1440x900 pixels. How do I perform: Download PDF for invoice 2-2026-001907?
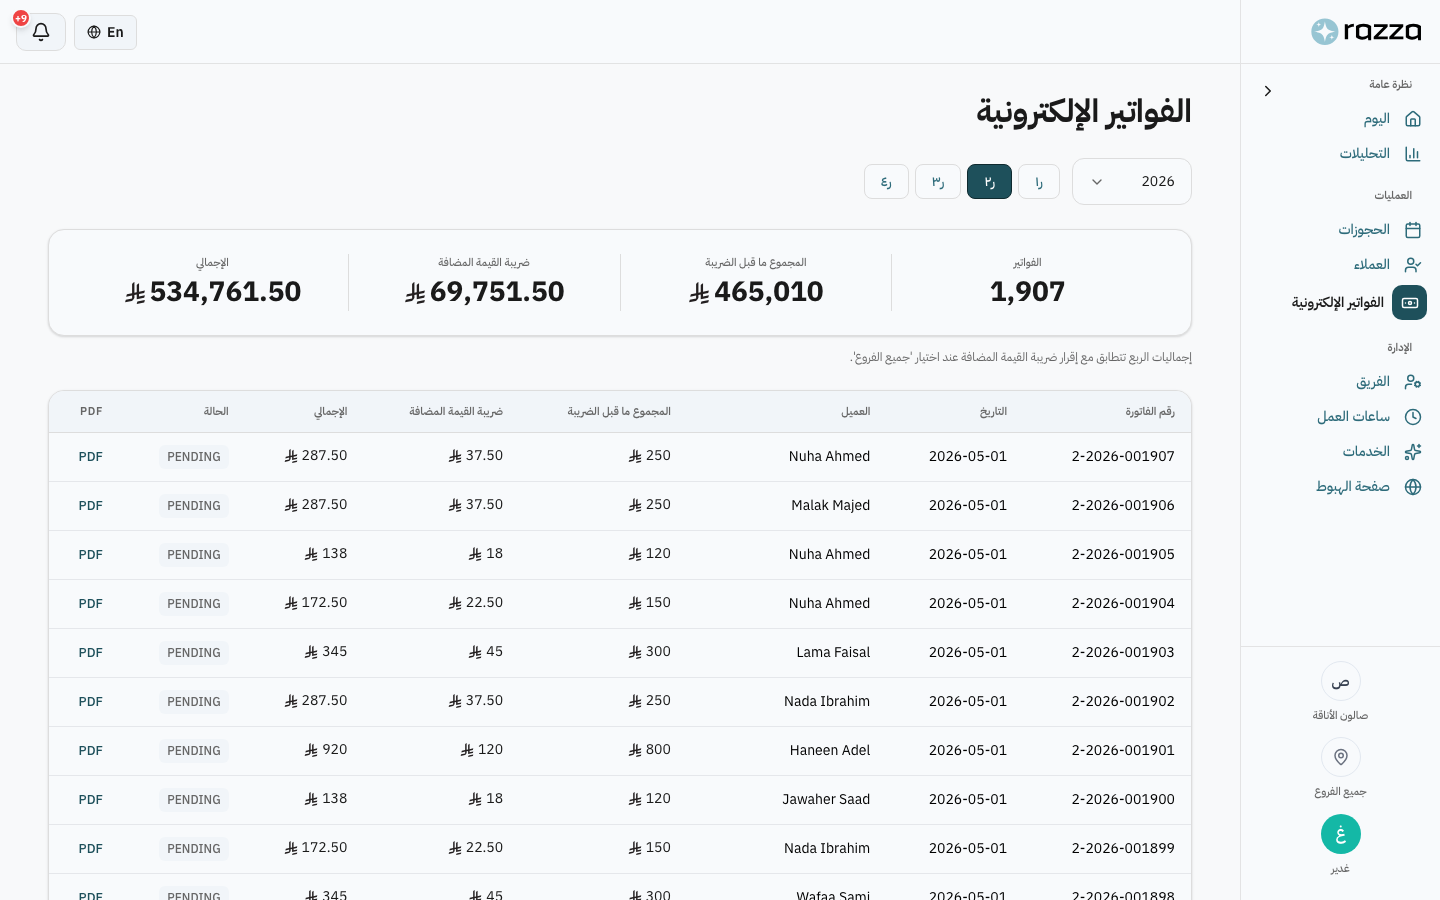[x=91, y=457]
